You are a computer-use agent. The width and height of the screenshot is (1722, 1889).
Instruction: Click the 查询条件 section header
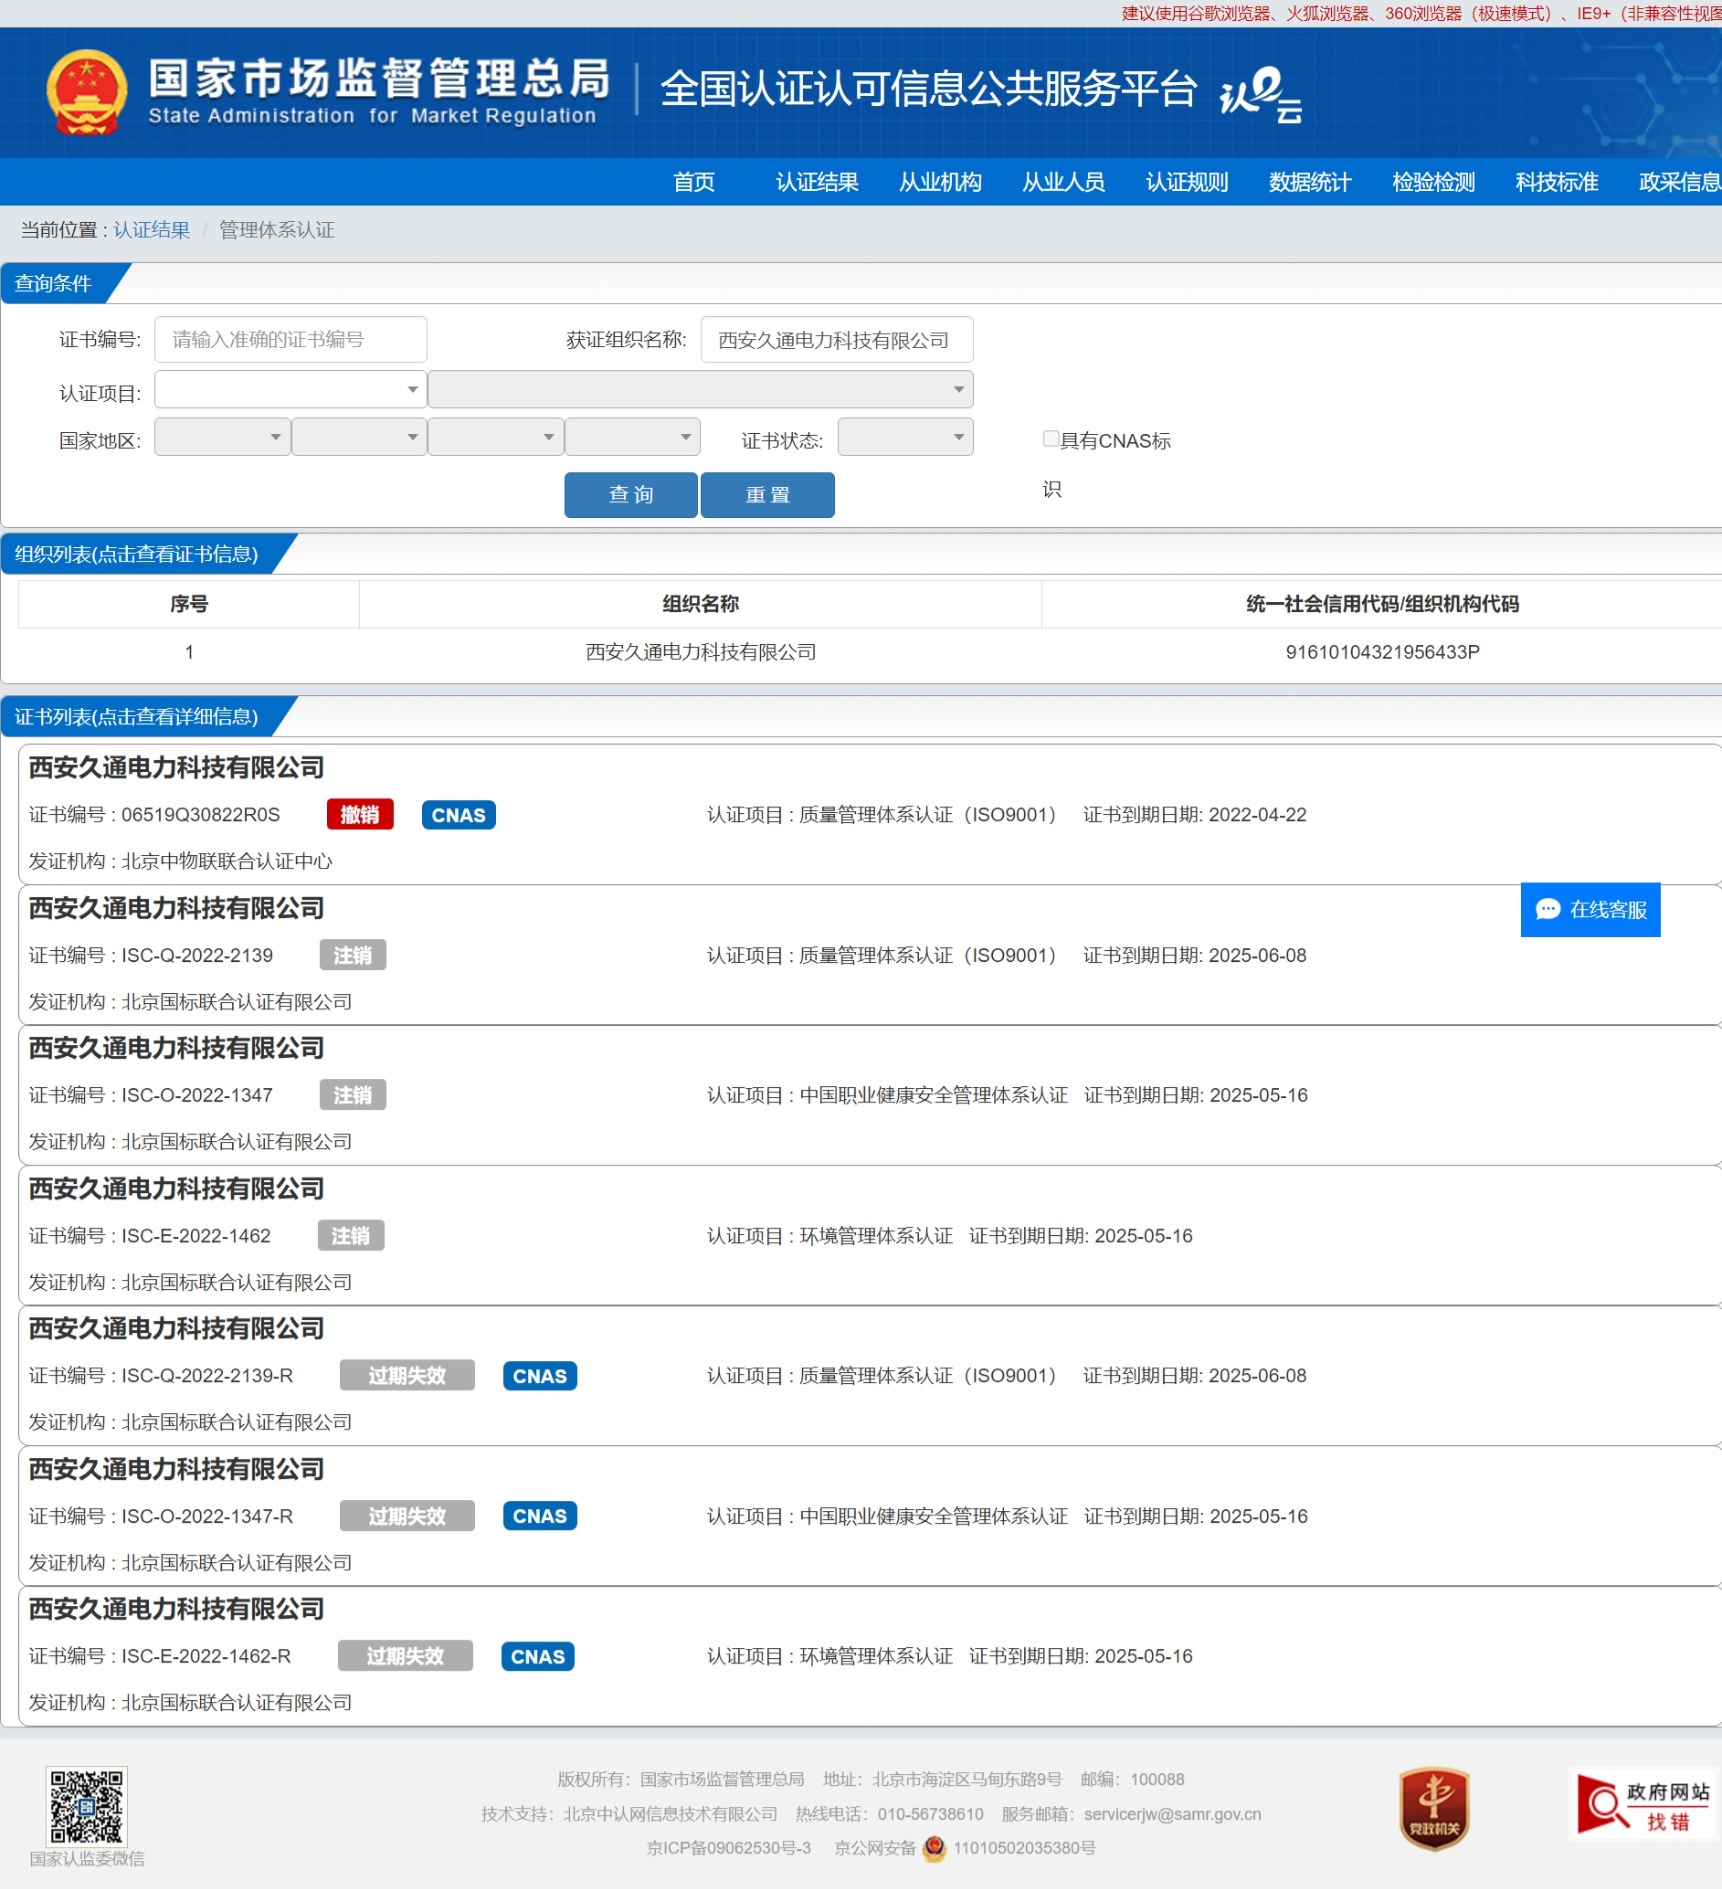pyautogui.click(x=53, y=284)
